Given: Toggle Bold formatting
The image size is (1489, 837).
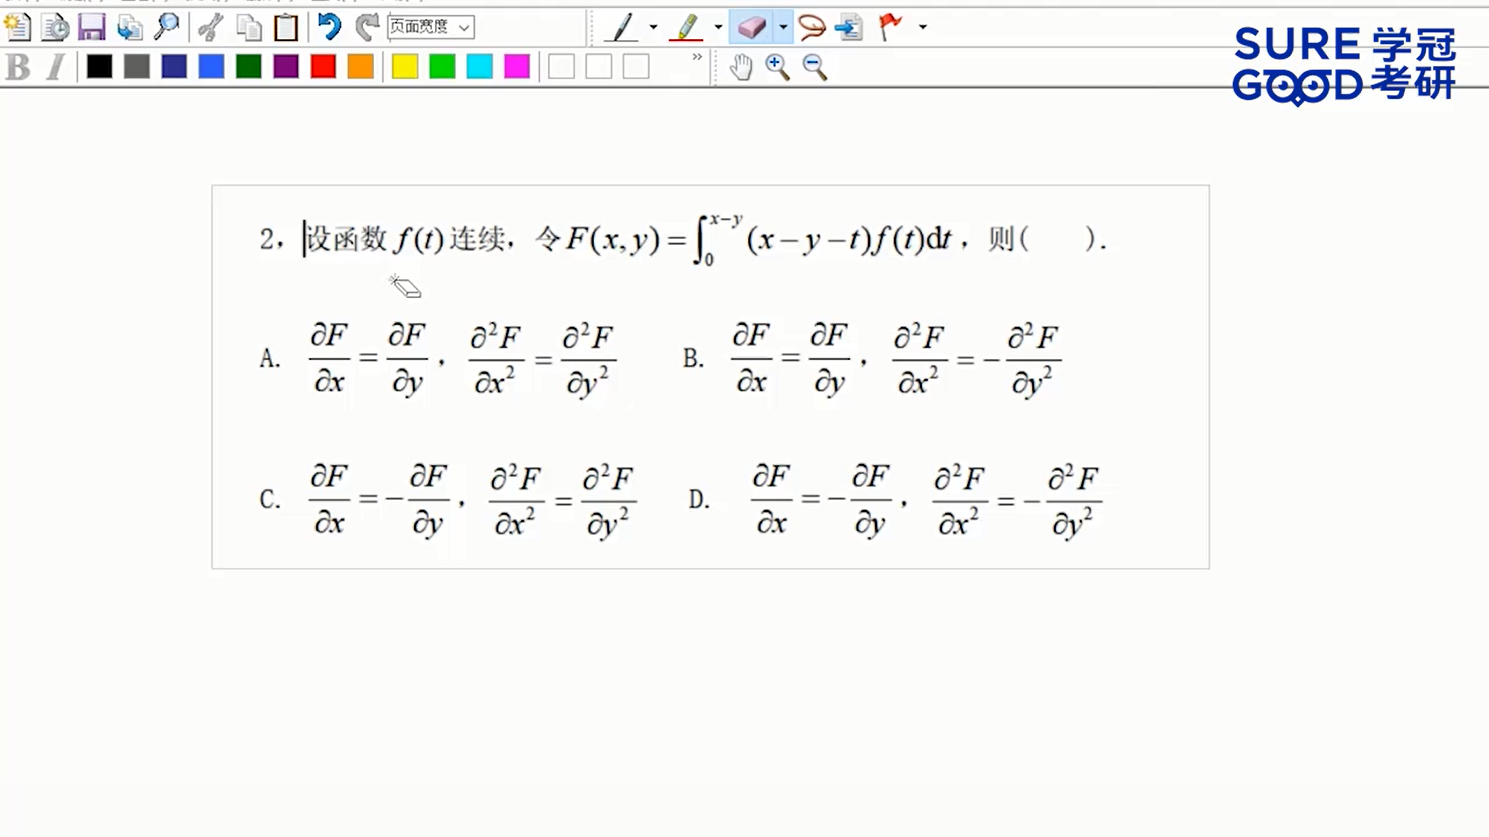Looking at the screenshot, I should [18, 67].
